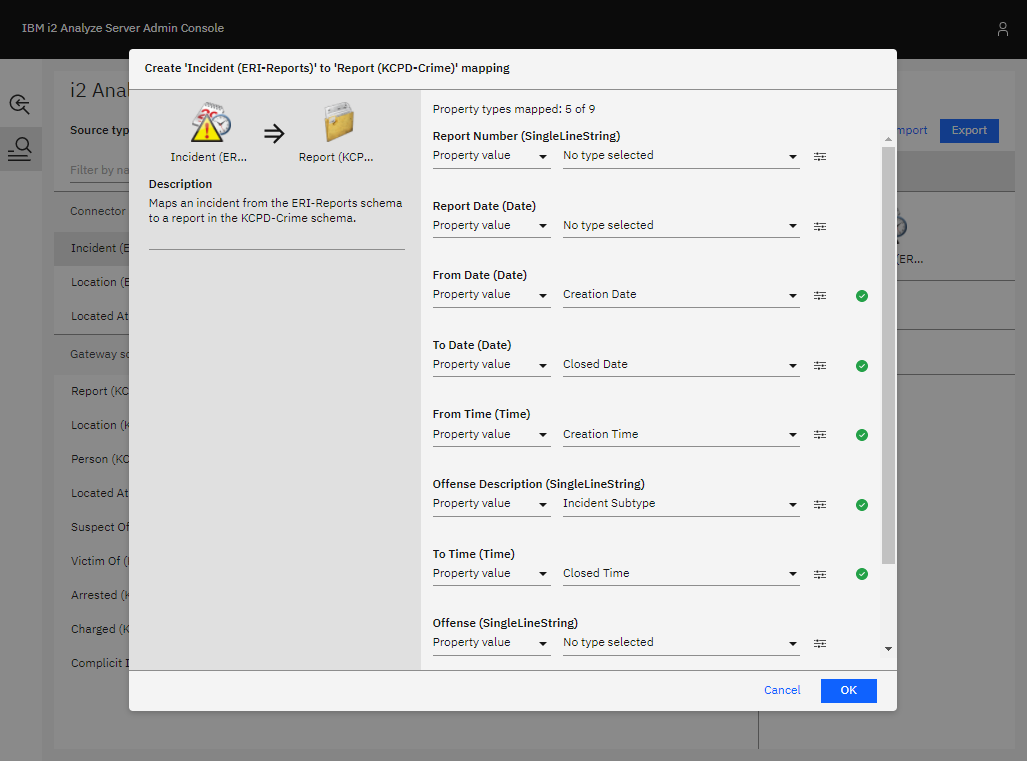
Task: Open settings icon for Report Number
Action: point(820,157)
